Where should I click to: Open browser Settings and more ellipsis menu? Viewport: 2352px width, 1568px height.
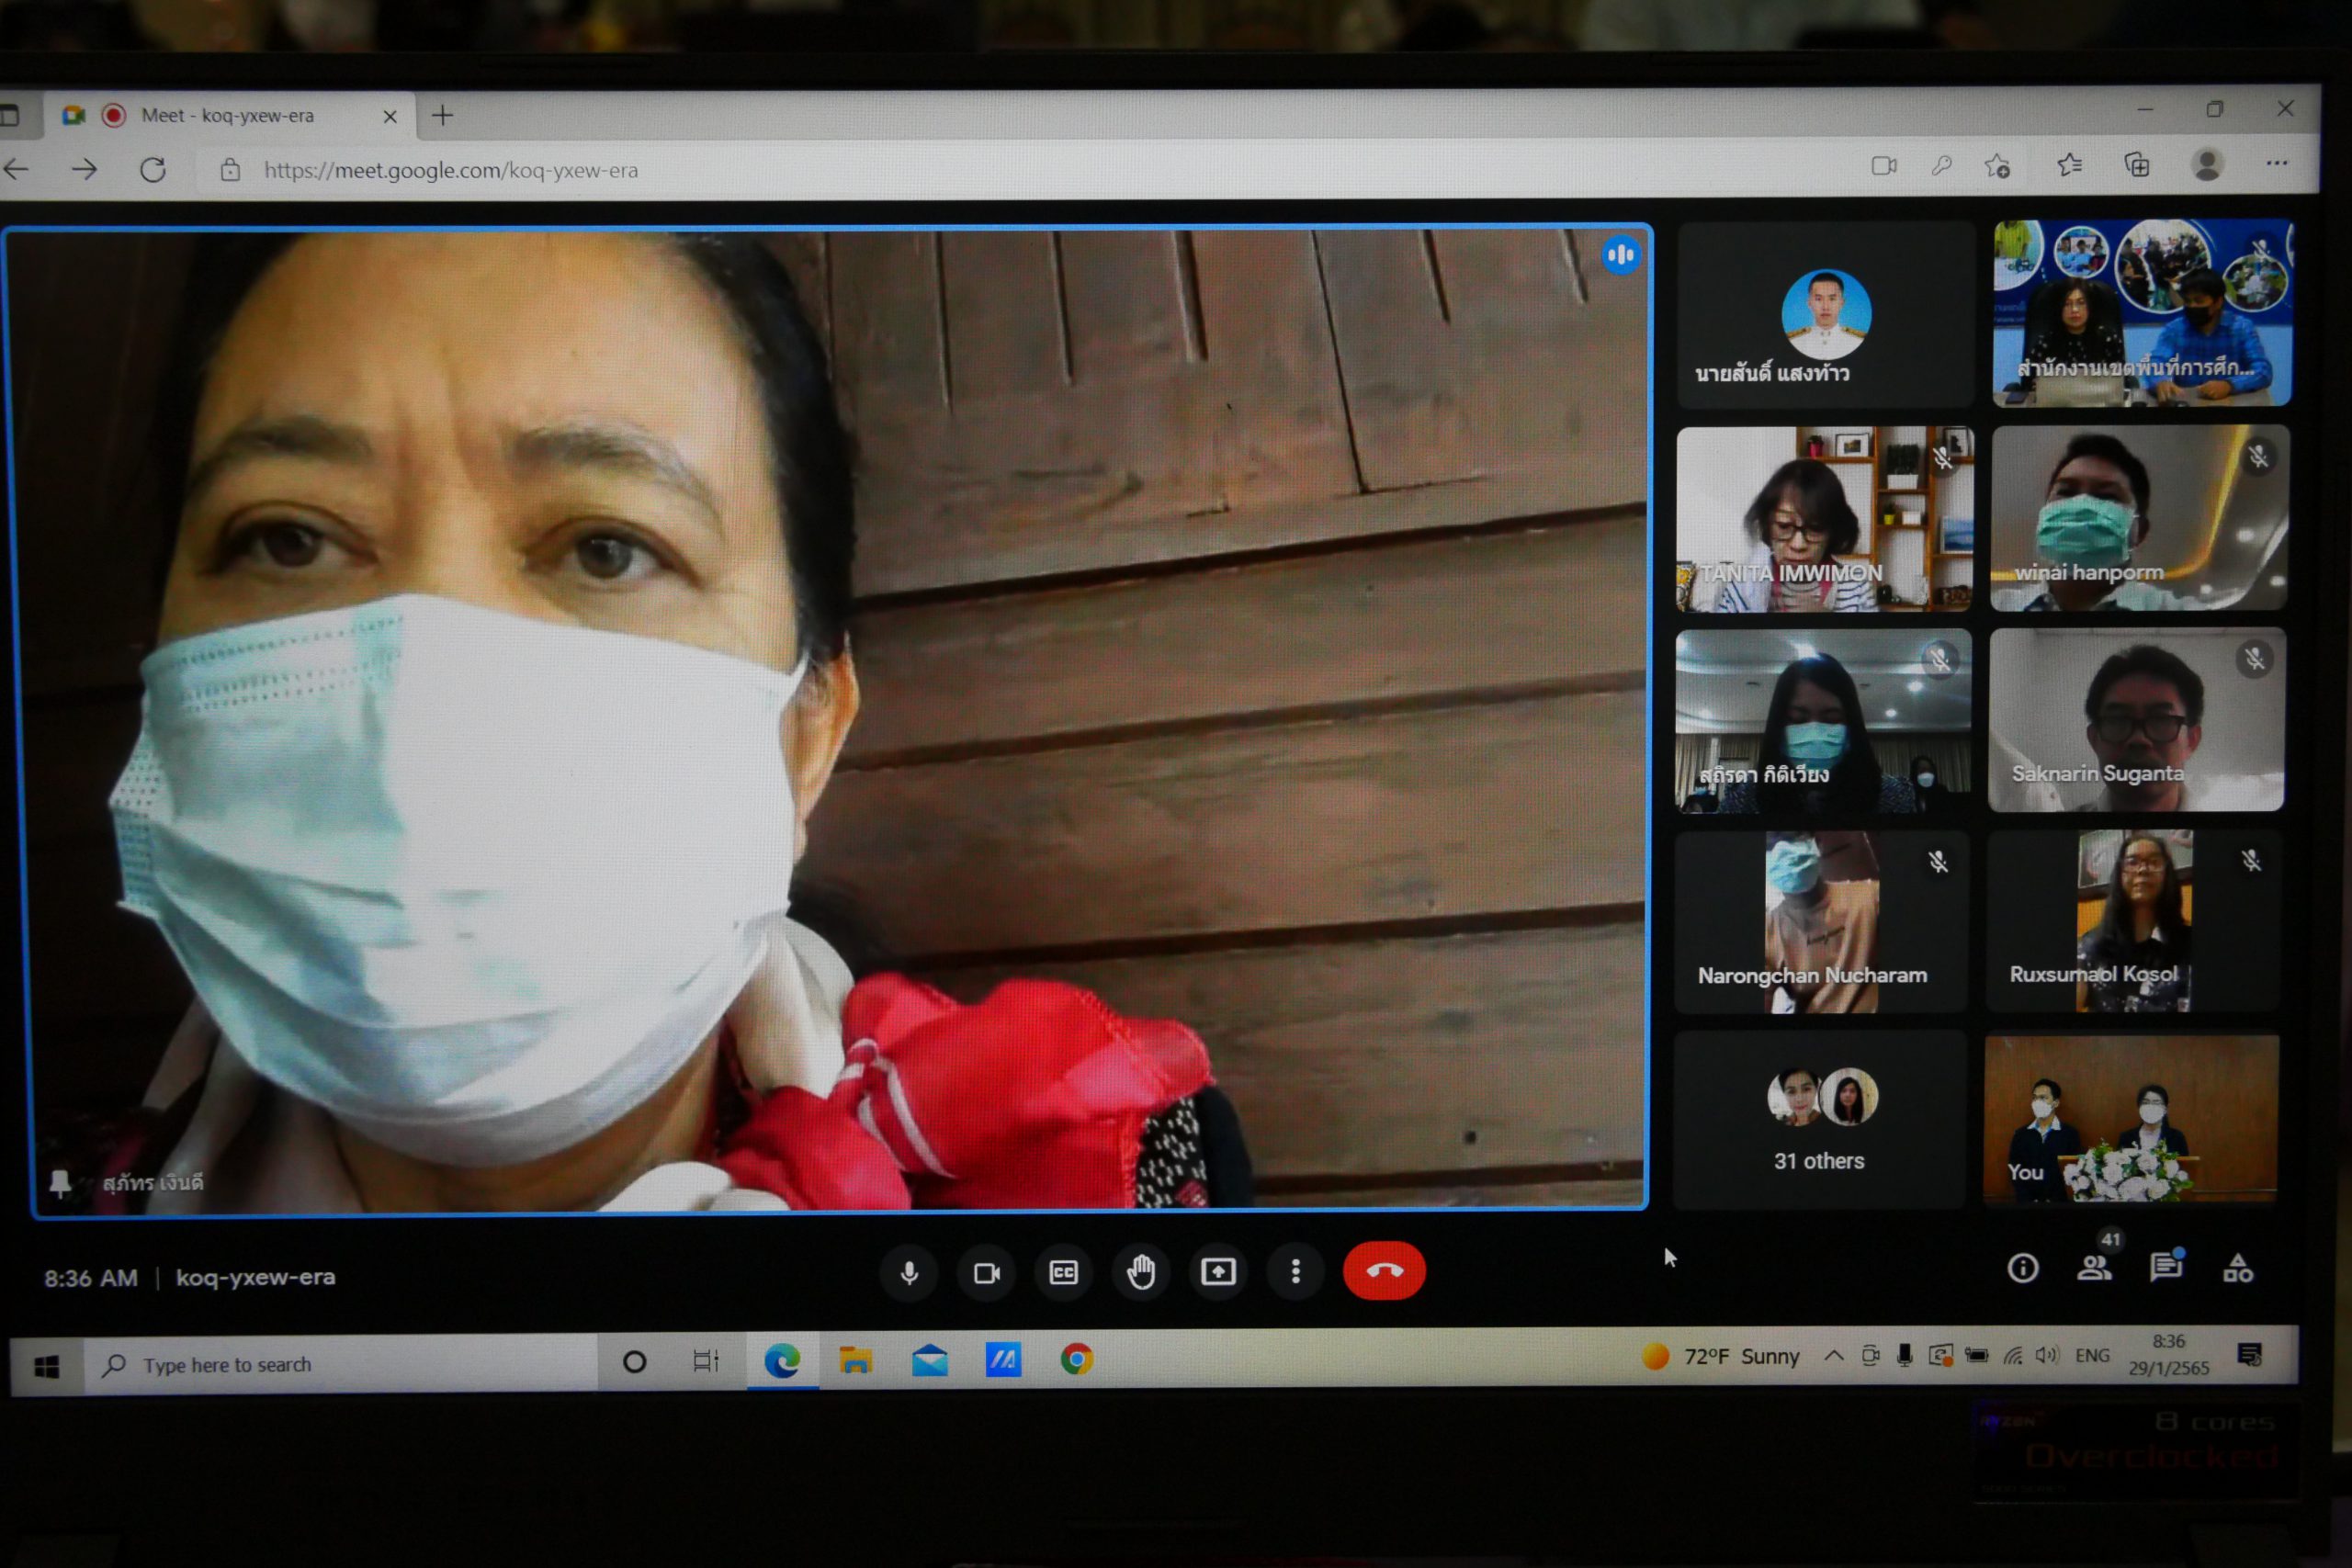(2277, 163)
